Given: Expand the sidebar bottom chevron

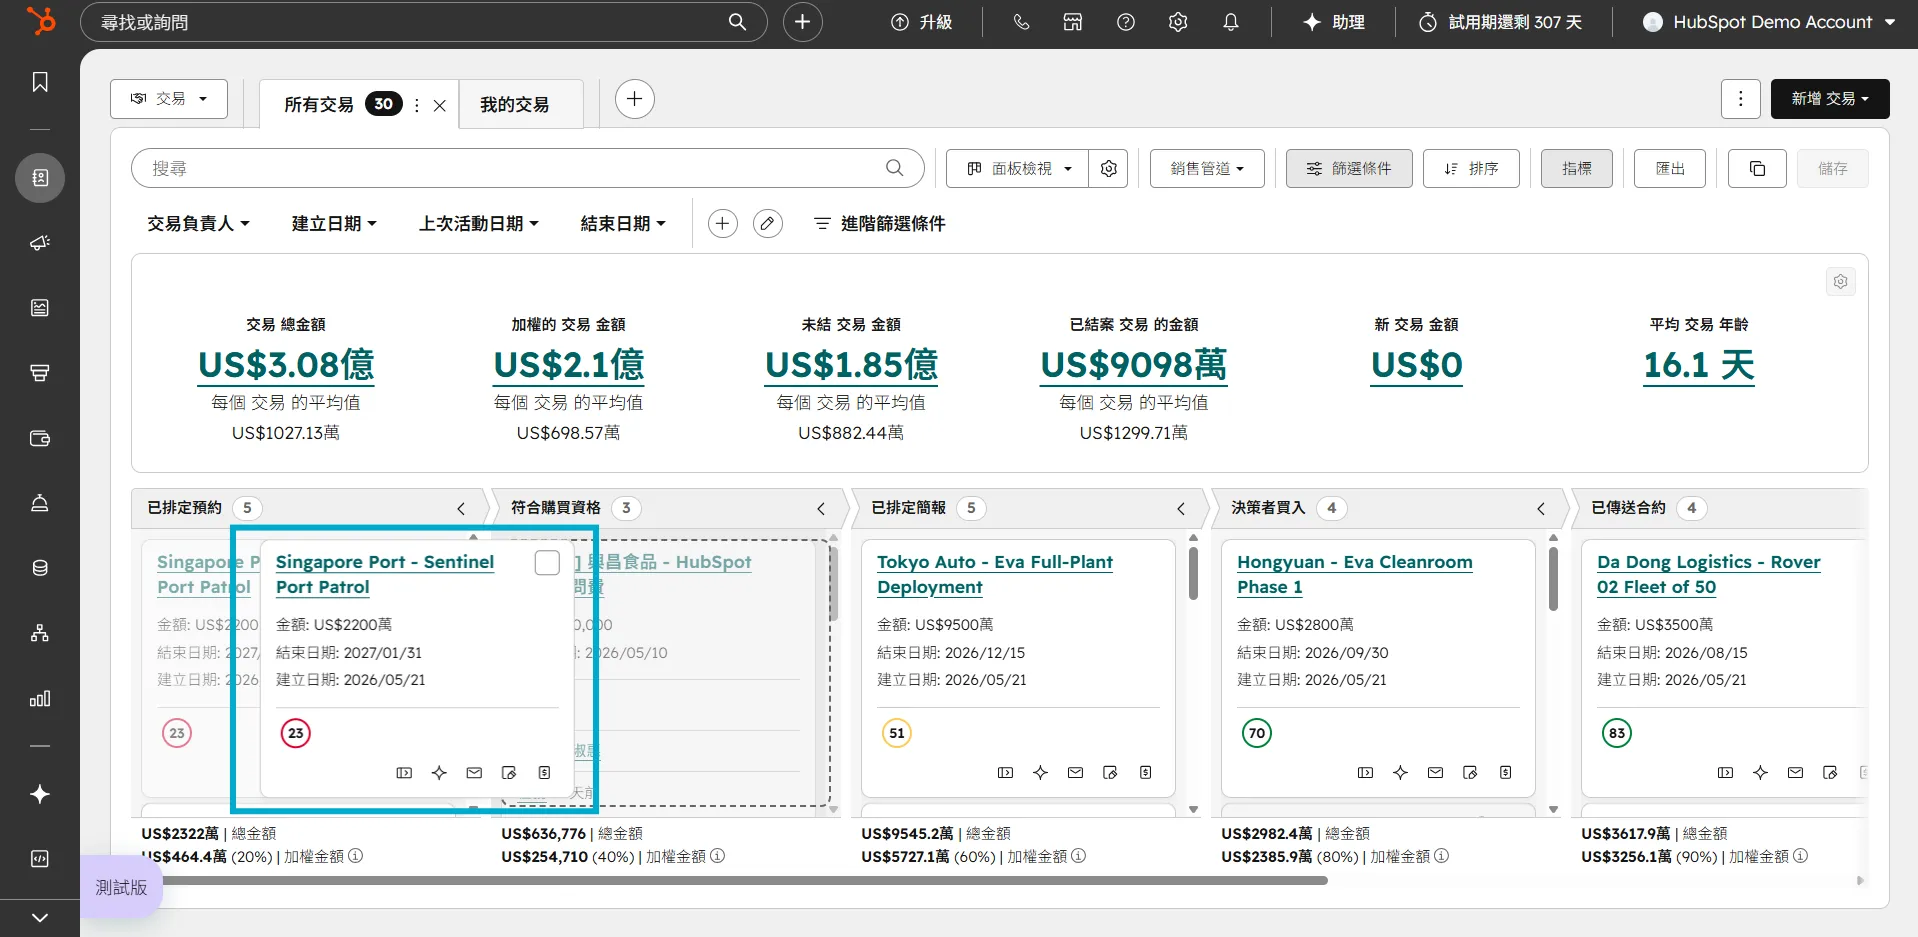Looking at the screenshot, I should pyautogui.click(x=40, y=918).
